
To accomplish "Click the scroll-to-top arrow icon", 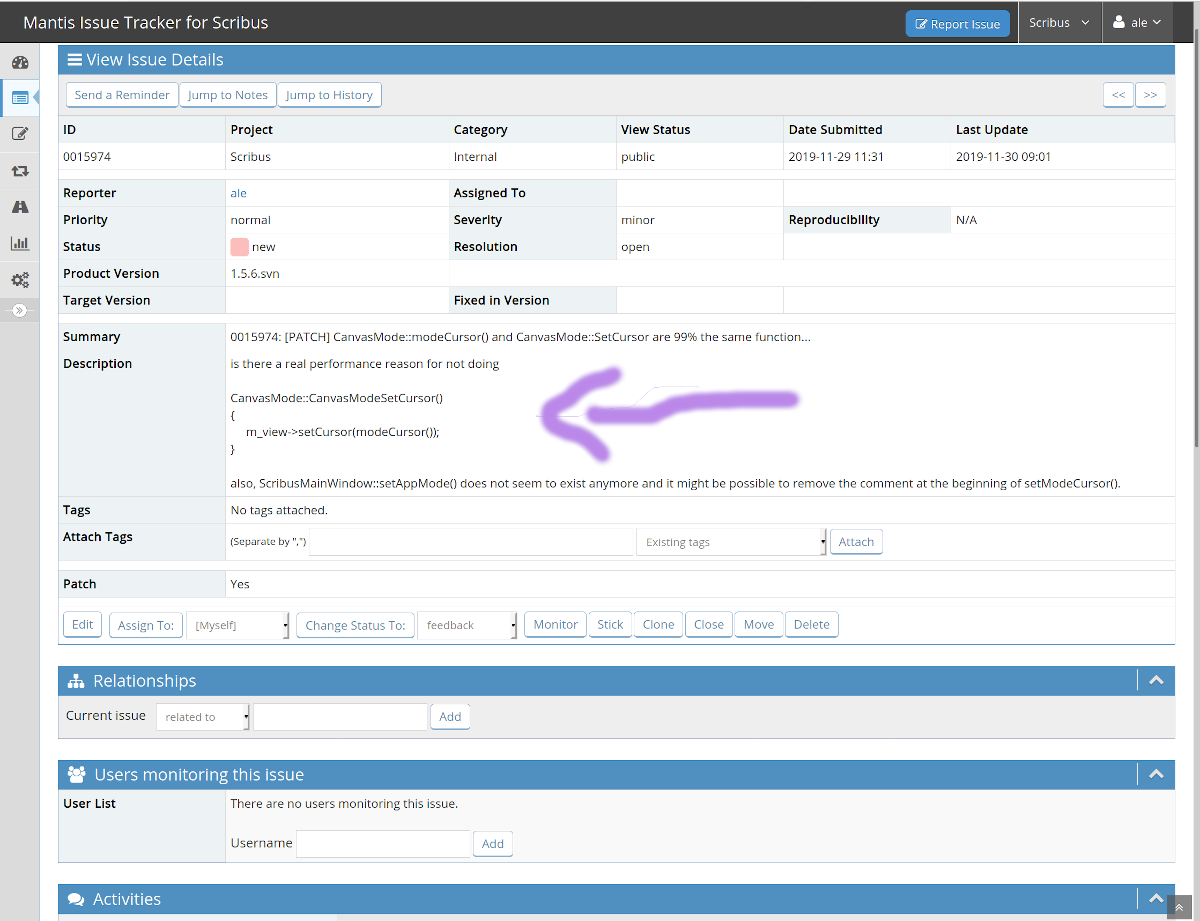I will [1180, 907].
